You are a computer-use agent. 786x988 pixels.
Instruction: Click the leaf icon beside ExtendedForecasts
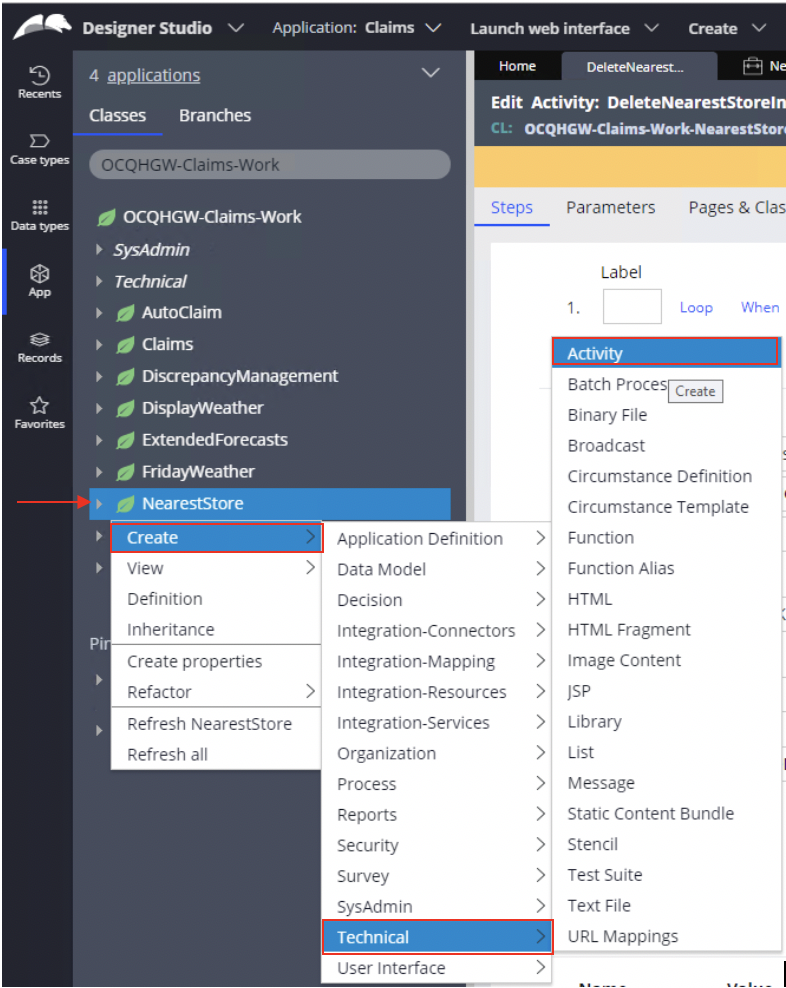point(125,440)
